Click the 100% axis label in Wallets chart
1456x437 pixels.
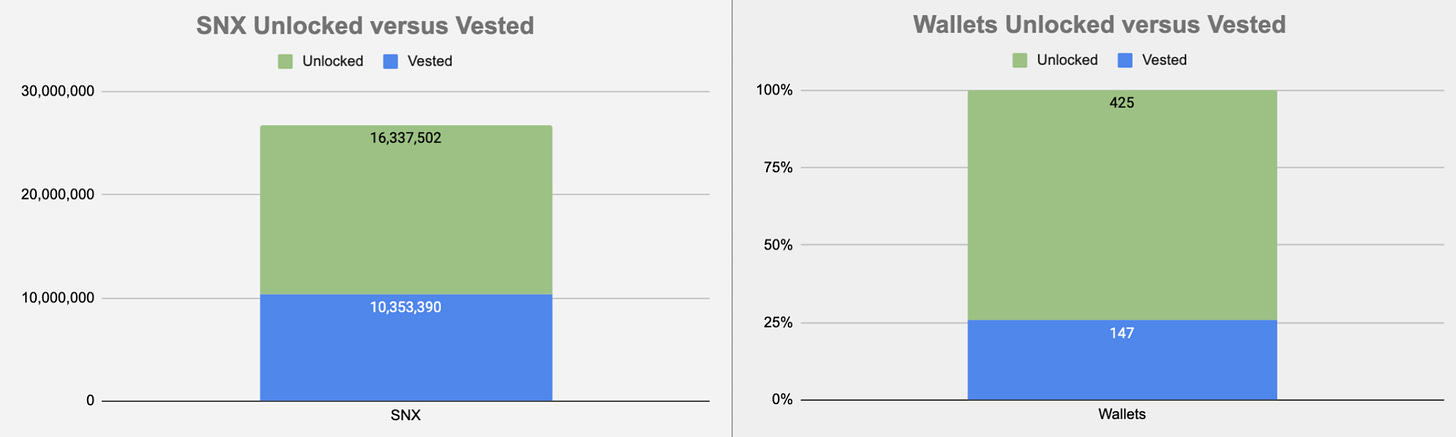[x=774, y=90]
